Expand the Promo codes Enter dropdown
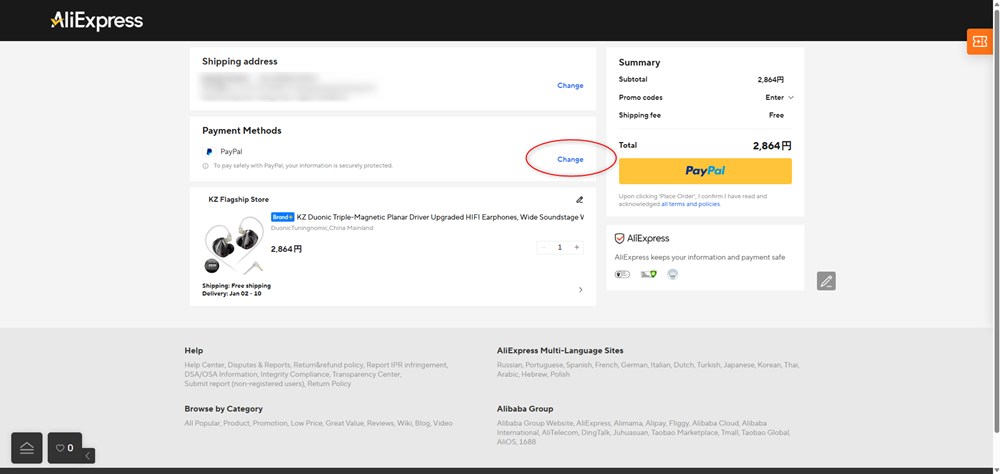The height and width of the screenshot is (474, 1000). (x=779, y=98)
